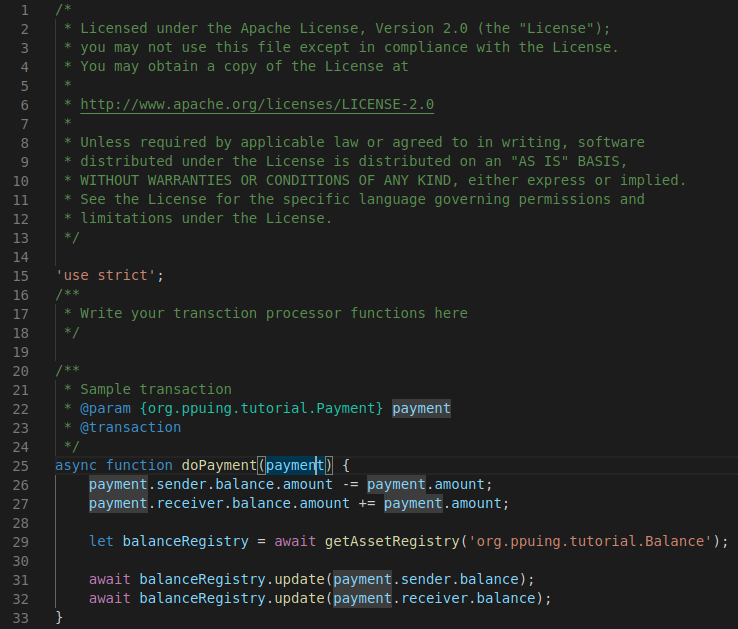Screen dimensions: 738x629
Task: Click the opening brace on line 25
Action: tap(346, 466)
